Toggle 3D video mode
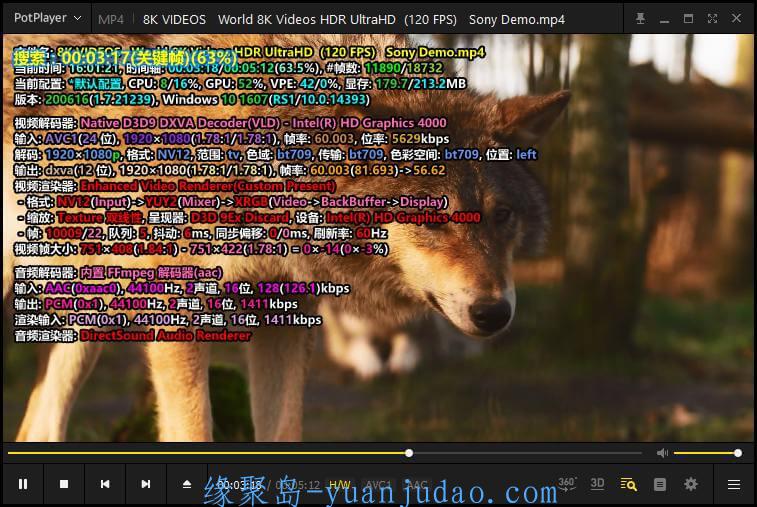This screenshot has height=507, width=757. [597, 483]
